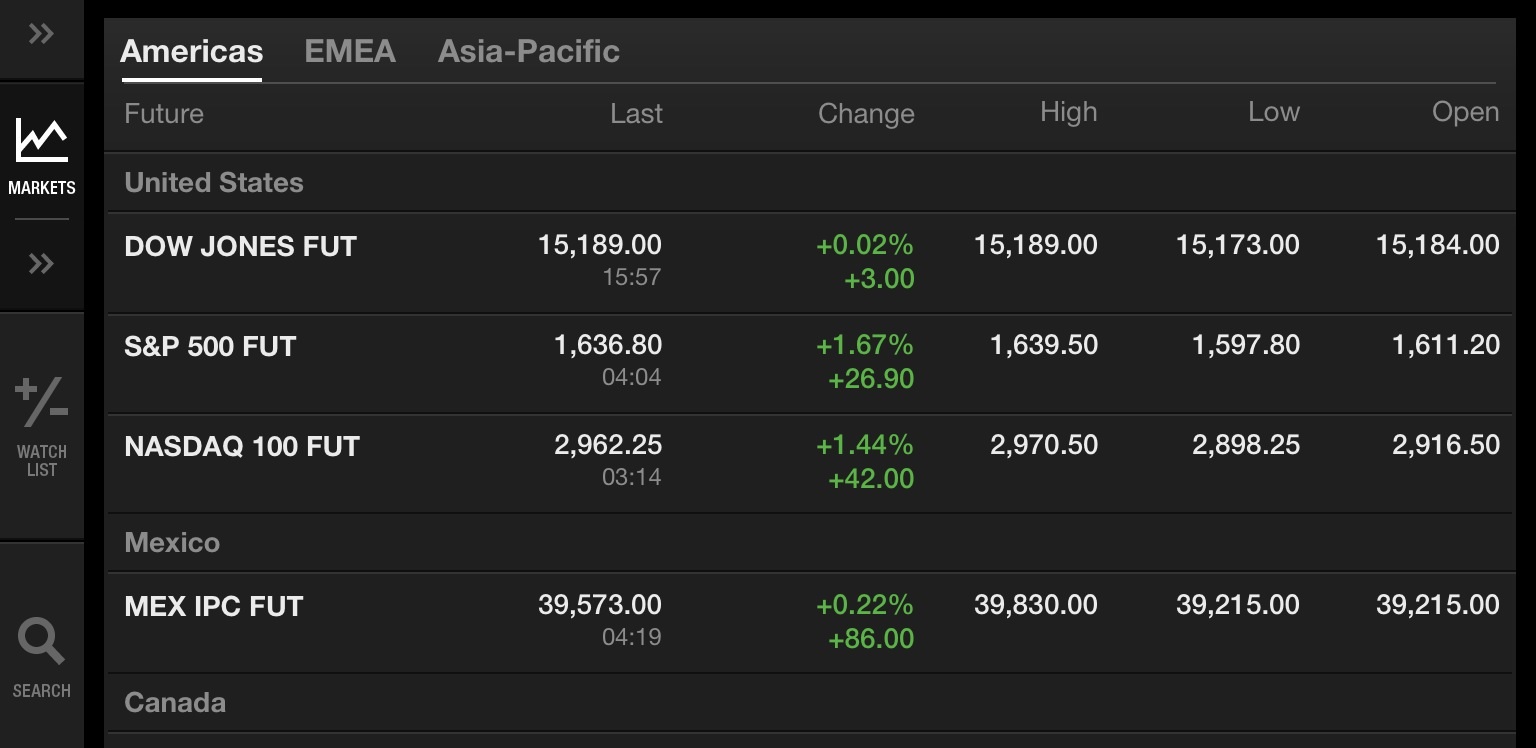Expand Markets submenu double-chevron below Markets
Image resolution: width=1536 pixels, height=748 pixels.
click(x=41, y=264)
